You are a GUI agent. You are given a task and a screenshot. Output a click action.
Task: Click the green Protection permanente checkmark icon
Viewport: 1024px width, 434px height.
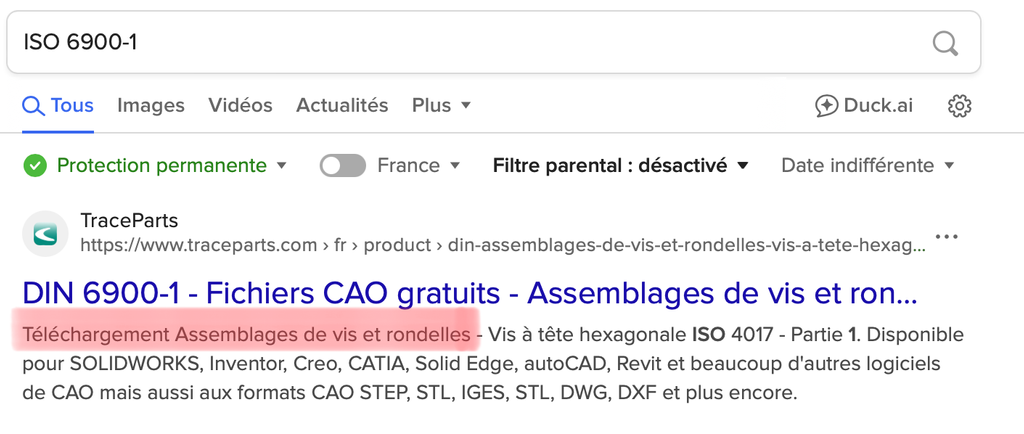coord(35,166)
